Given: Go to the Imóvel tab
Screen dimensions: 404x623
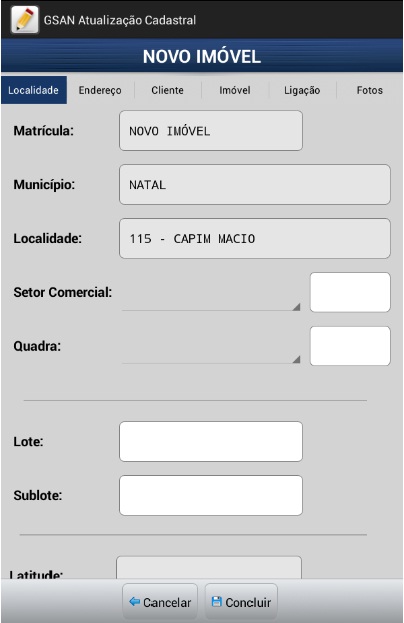Looking at the screenshot, I should pos(235,90).
